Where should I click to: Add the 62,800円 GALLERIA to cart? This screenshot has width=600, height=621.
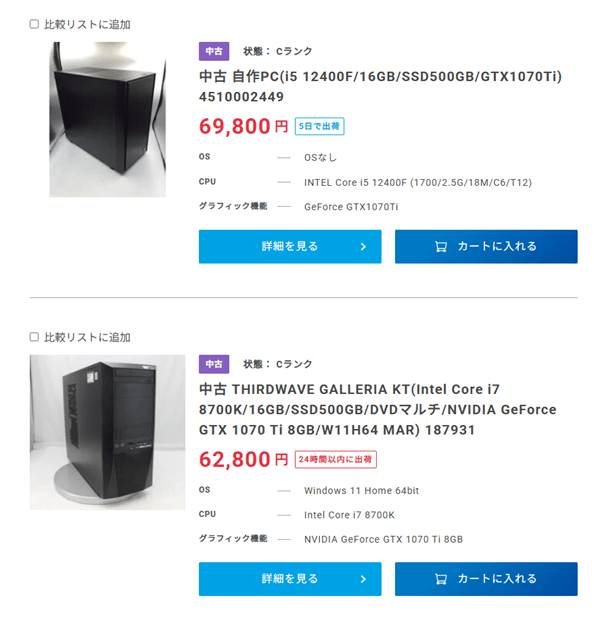[x=486, y=579]
